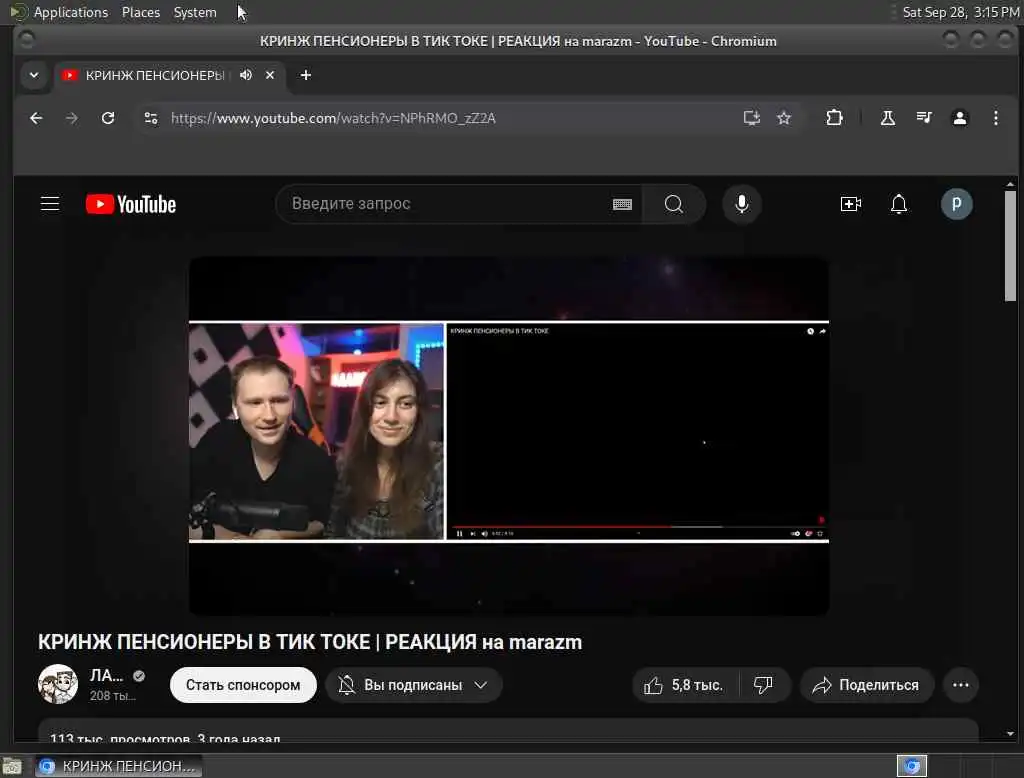Open the YouTube guide hamburger menu

point(50,204)
